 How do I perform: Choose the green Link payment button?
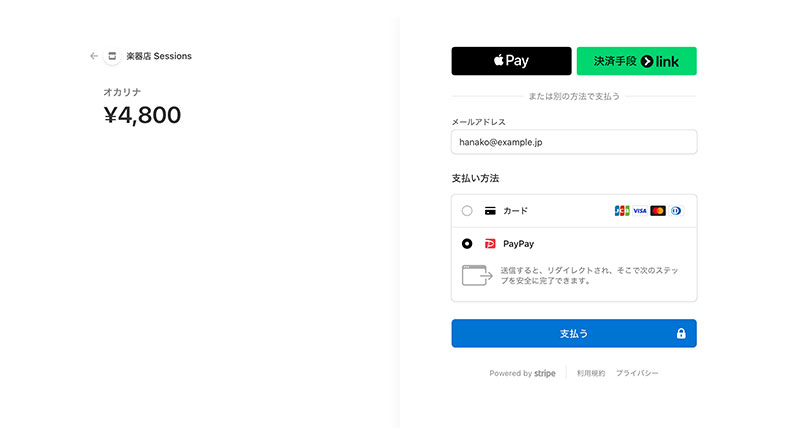[x=636, y=61]
